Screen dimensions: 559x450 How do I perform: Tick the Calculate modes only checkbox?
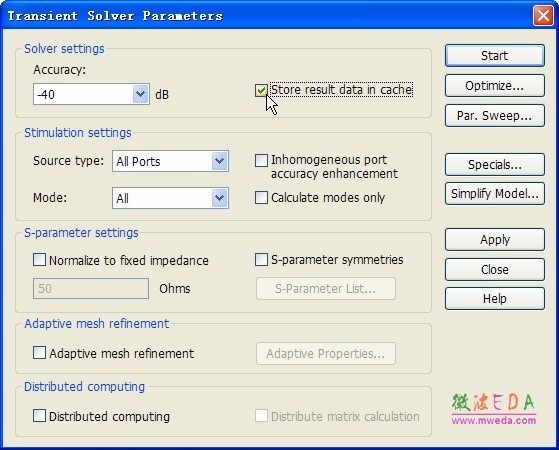point(261,198)
